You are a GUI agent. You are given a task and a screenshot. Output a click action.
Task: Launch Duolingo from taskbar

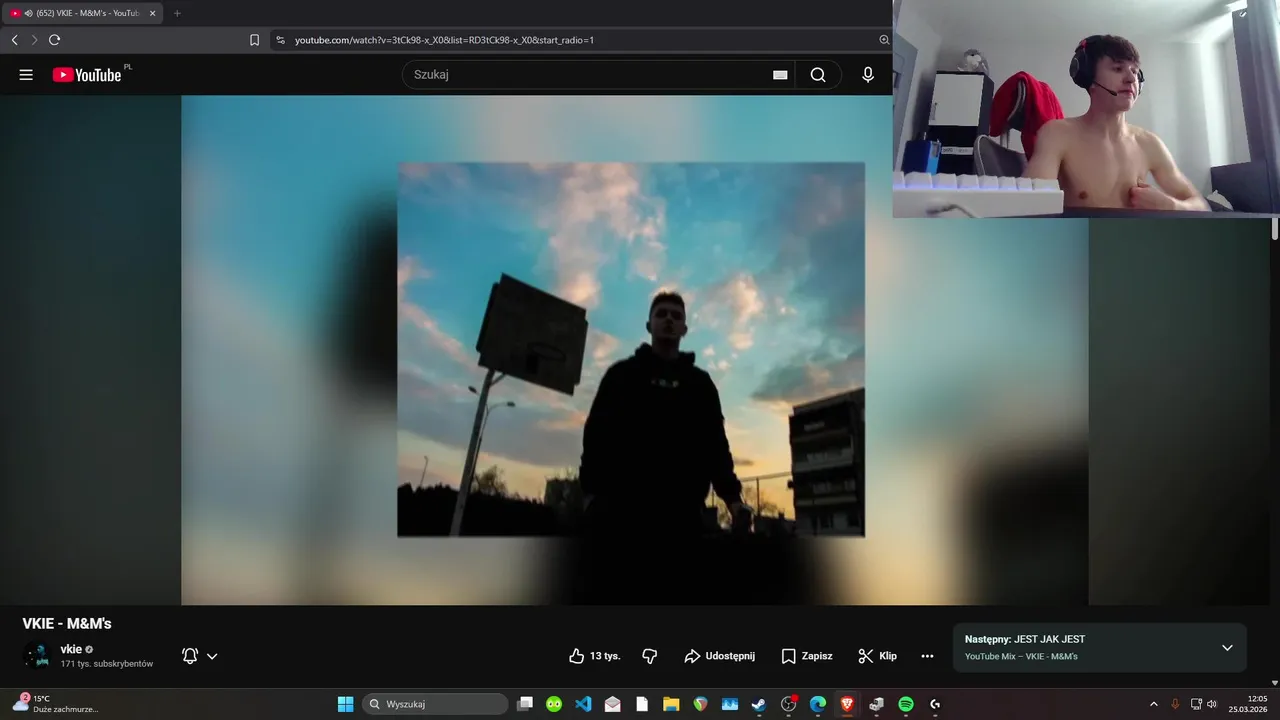[554, 704]
